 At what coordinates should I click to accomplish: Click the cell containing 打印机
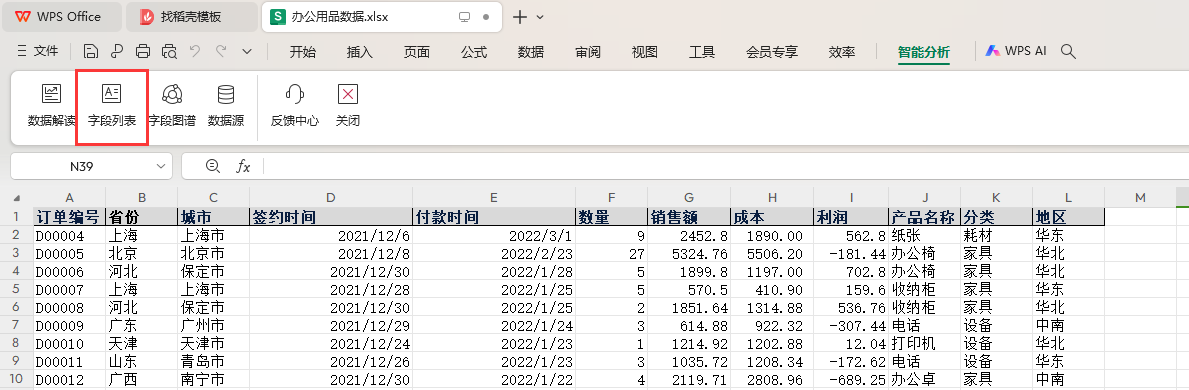point(924,343)
